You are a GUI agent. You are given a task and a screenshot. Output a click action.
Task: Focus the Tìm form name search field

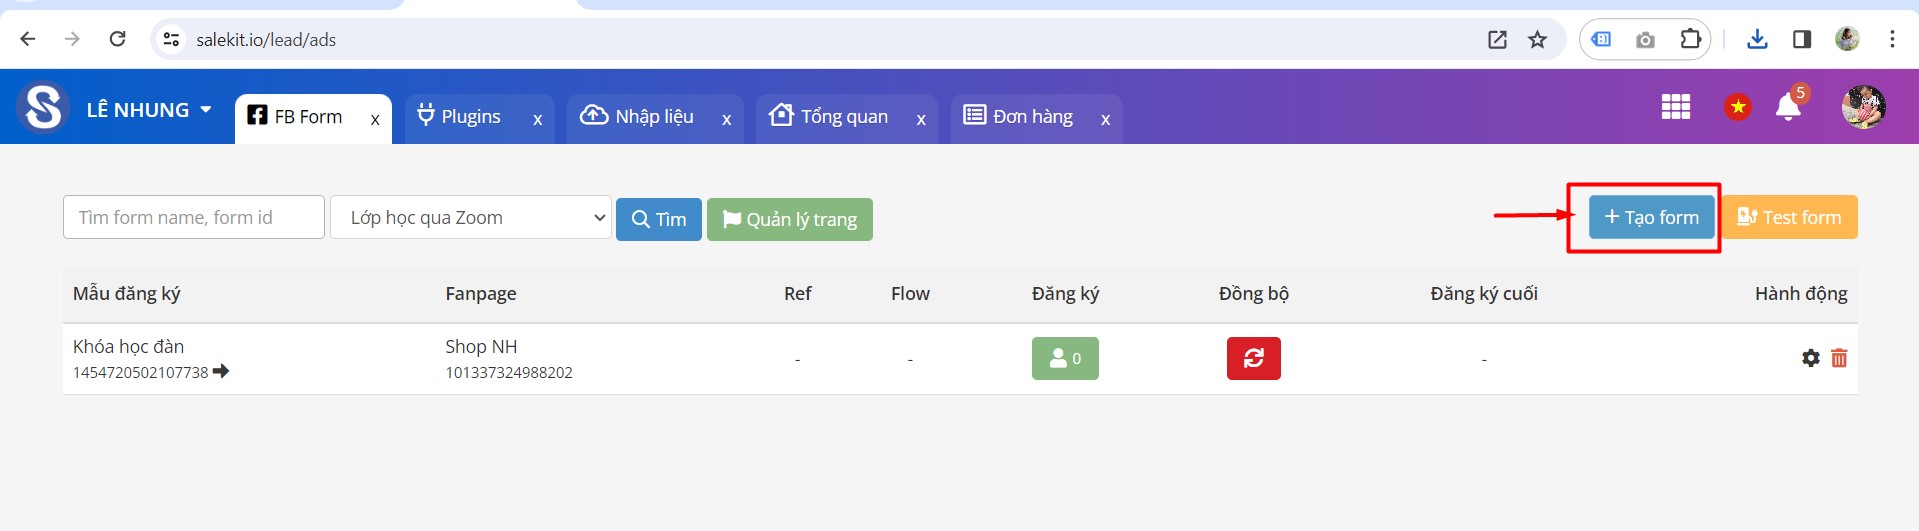[194, 217]
